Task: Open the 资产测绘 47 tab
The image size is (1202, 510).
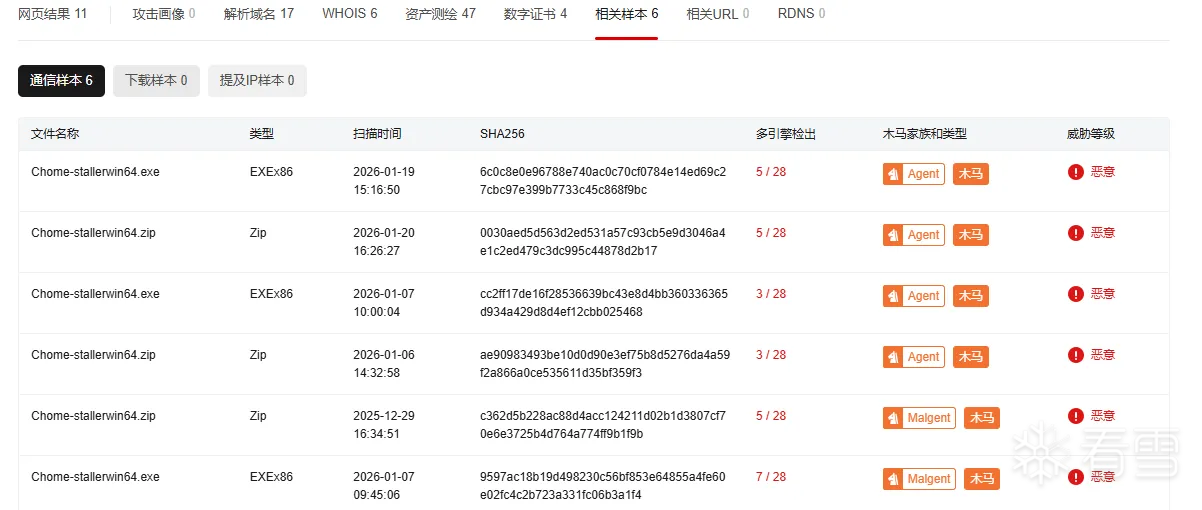Action: click(441, 14)
